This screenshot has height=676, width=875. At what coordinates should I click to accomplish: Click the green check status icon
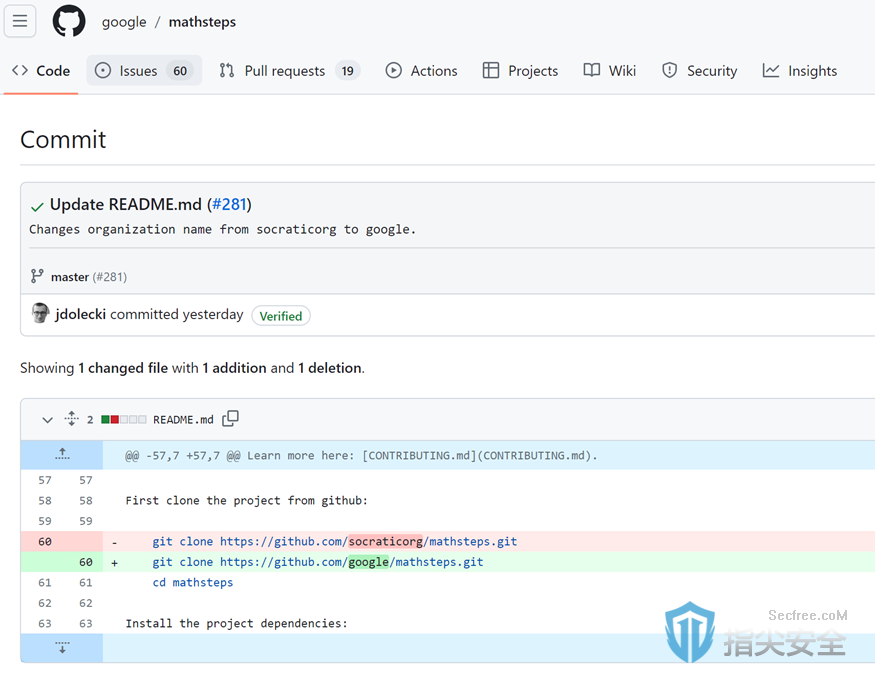click(37, 207)
